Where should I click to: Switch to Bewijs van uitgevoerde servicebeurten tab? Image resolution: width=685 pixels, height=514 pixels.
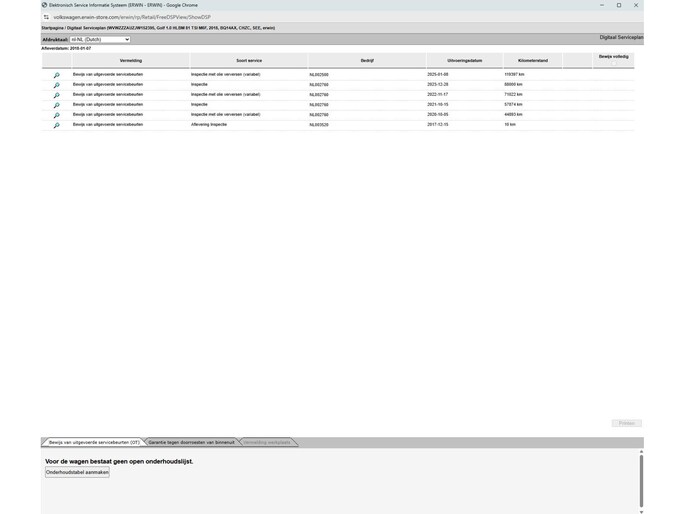(93, 442)
